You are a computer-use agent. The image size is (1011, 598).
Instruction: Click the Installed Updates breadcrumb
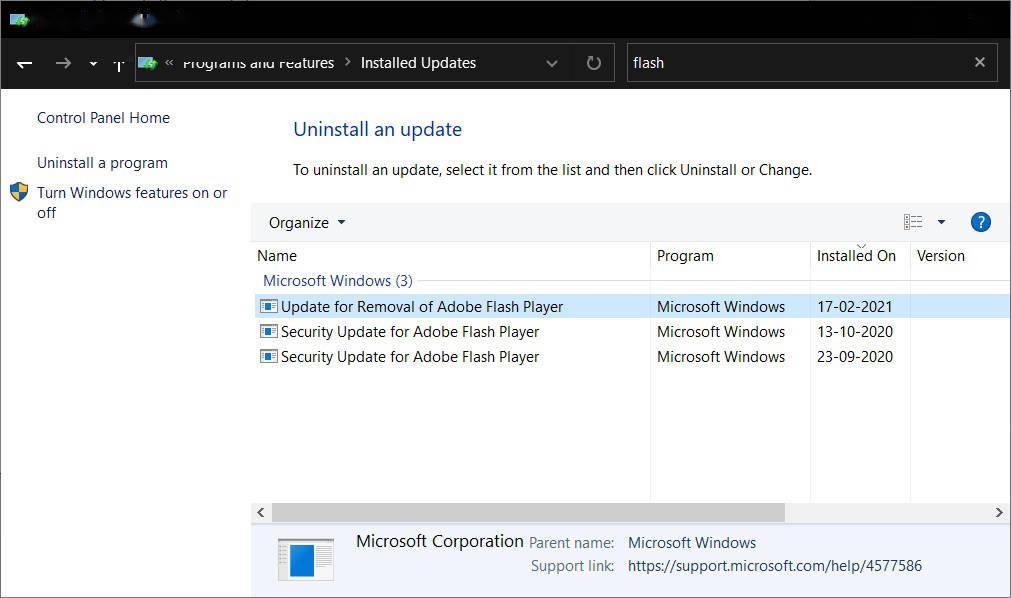click(418, 63)
